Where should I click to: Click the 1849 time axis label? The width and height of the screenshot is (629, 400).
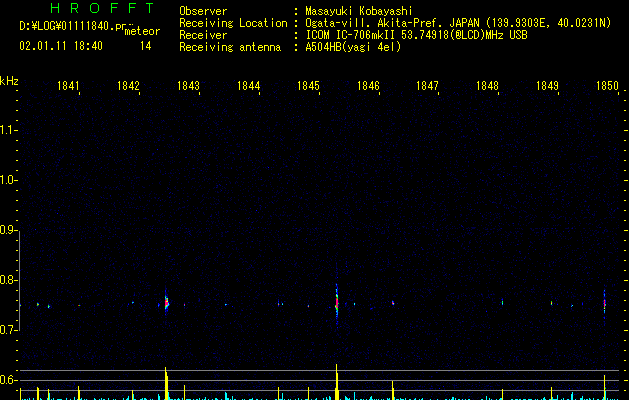point(547,85)
